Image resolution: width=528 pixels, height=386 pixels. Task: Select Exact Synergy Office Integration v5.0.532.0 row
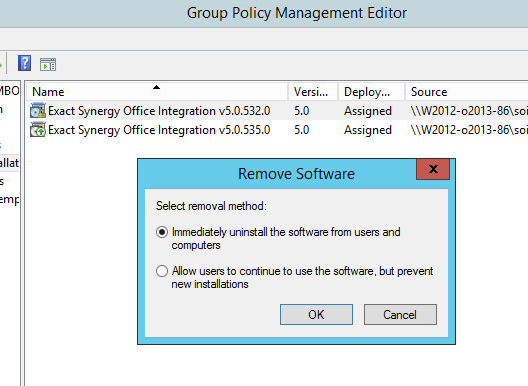[x=277, y=111]
